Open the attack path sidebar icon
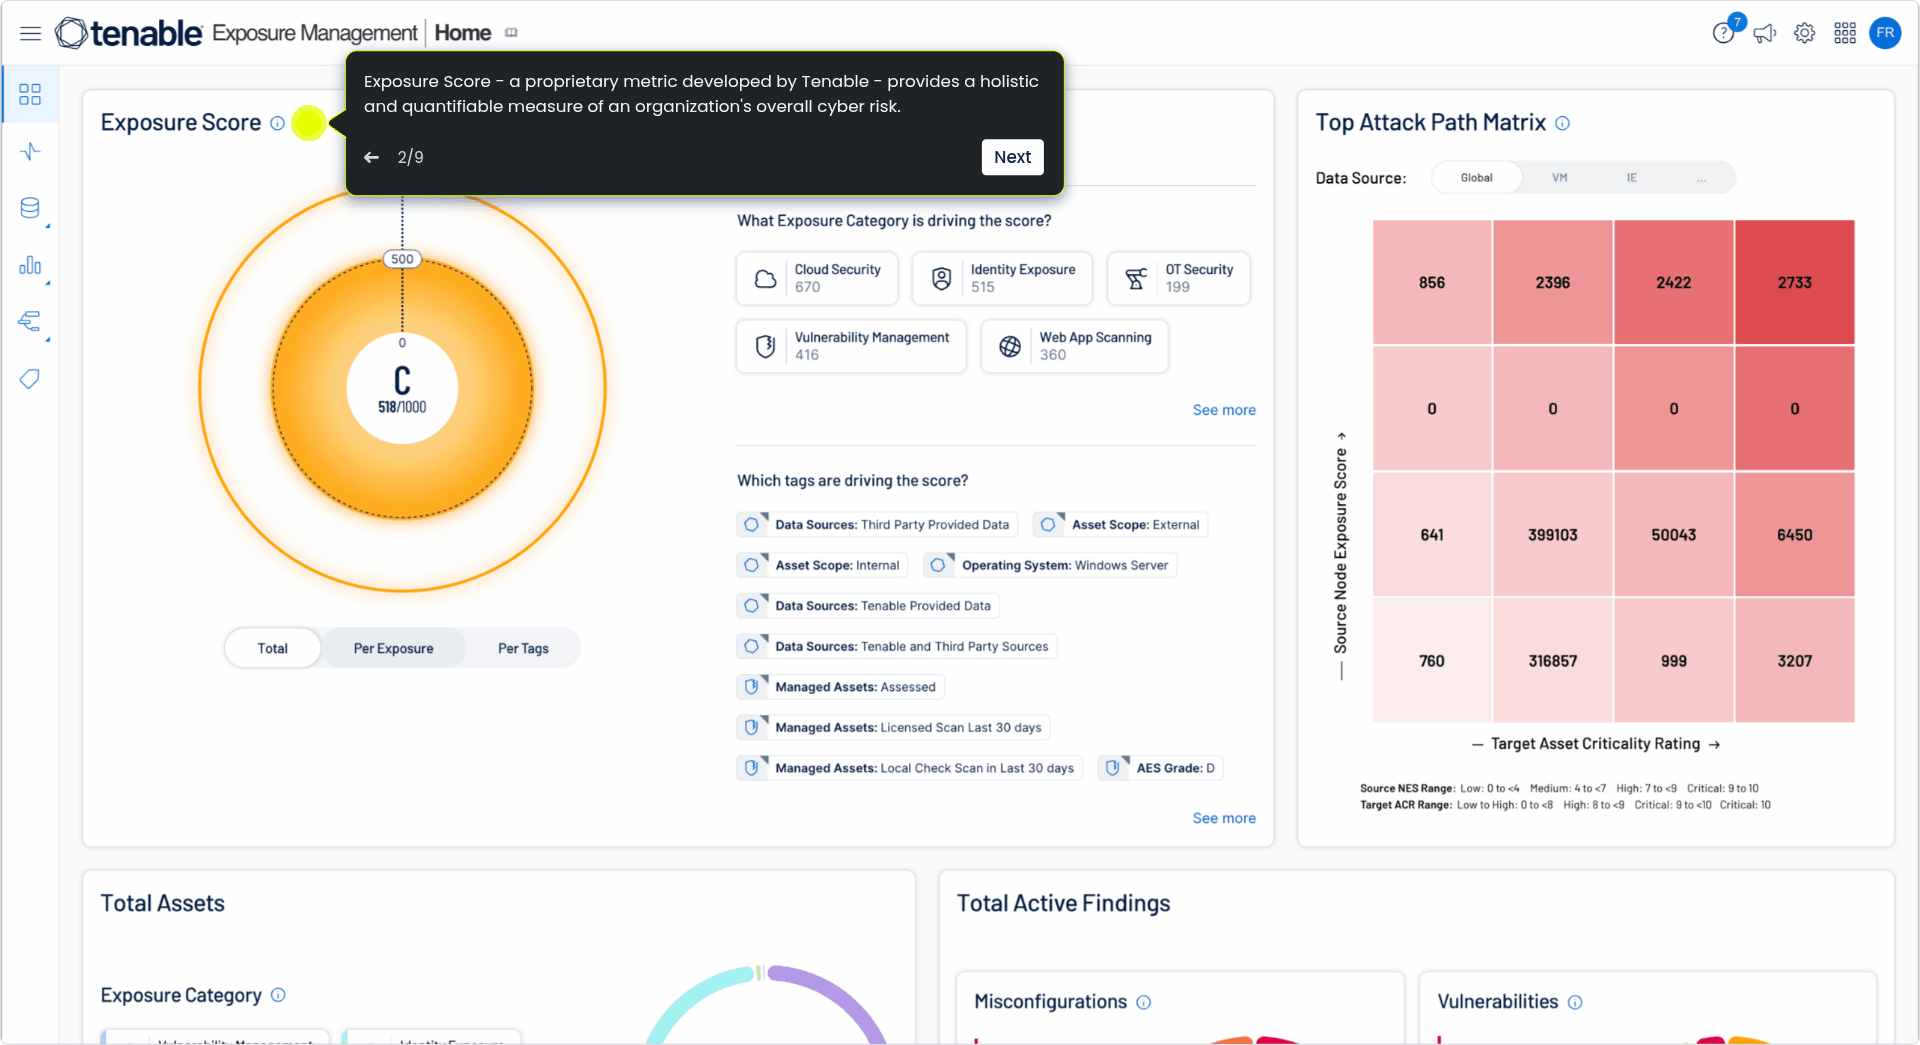 coord(30,322)
